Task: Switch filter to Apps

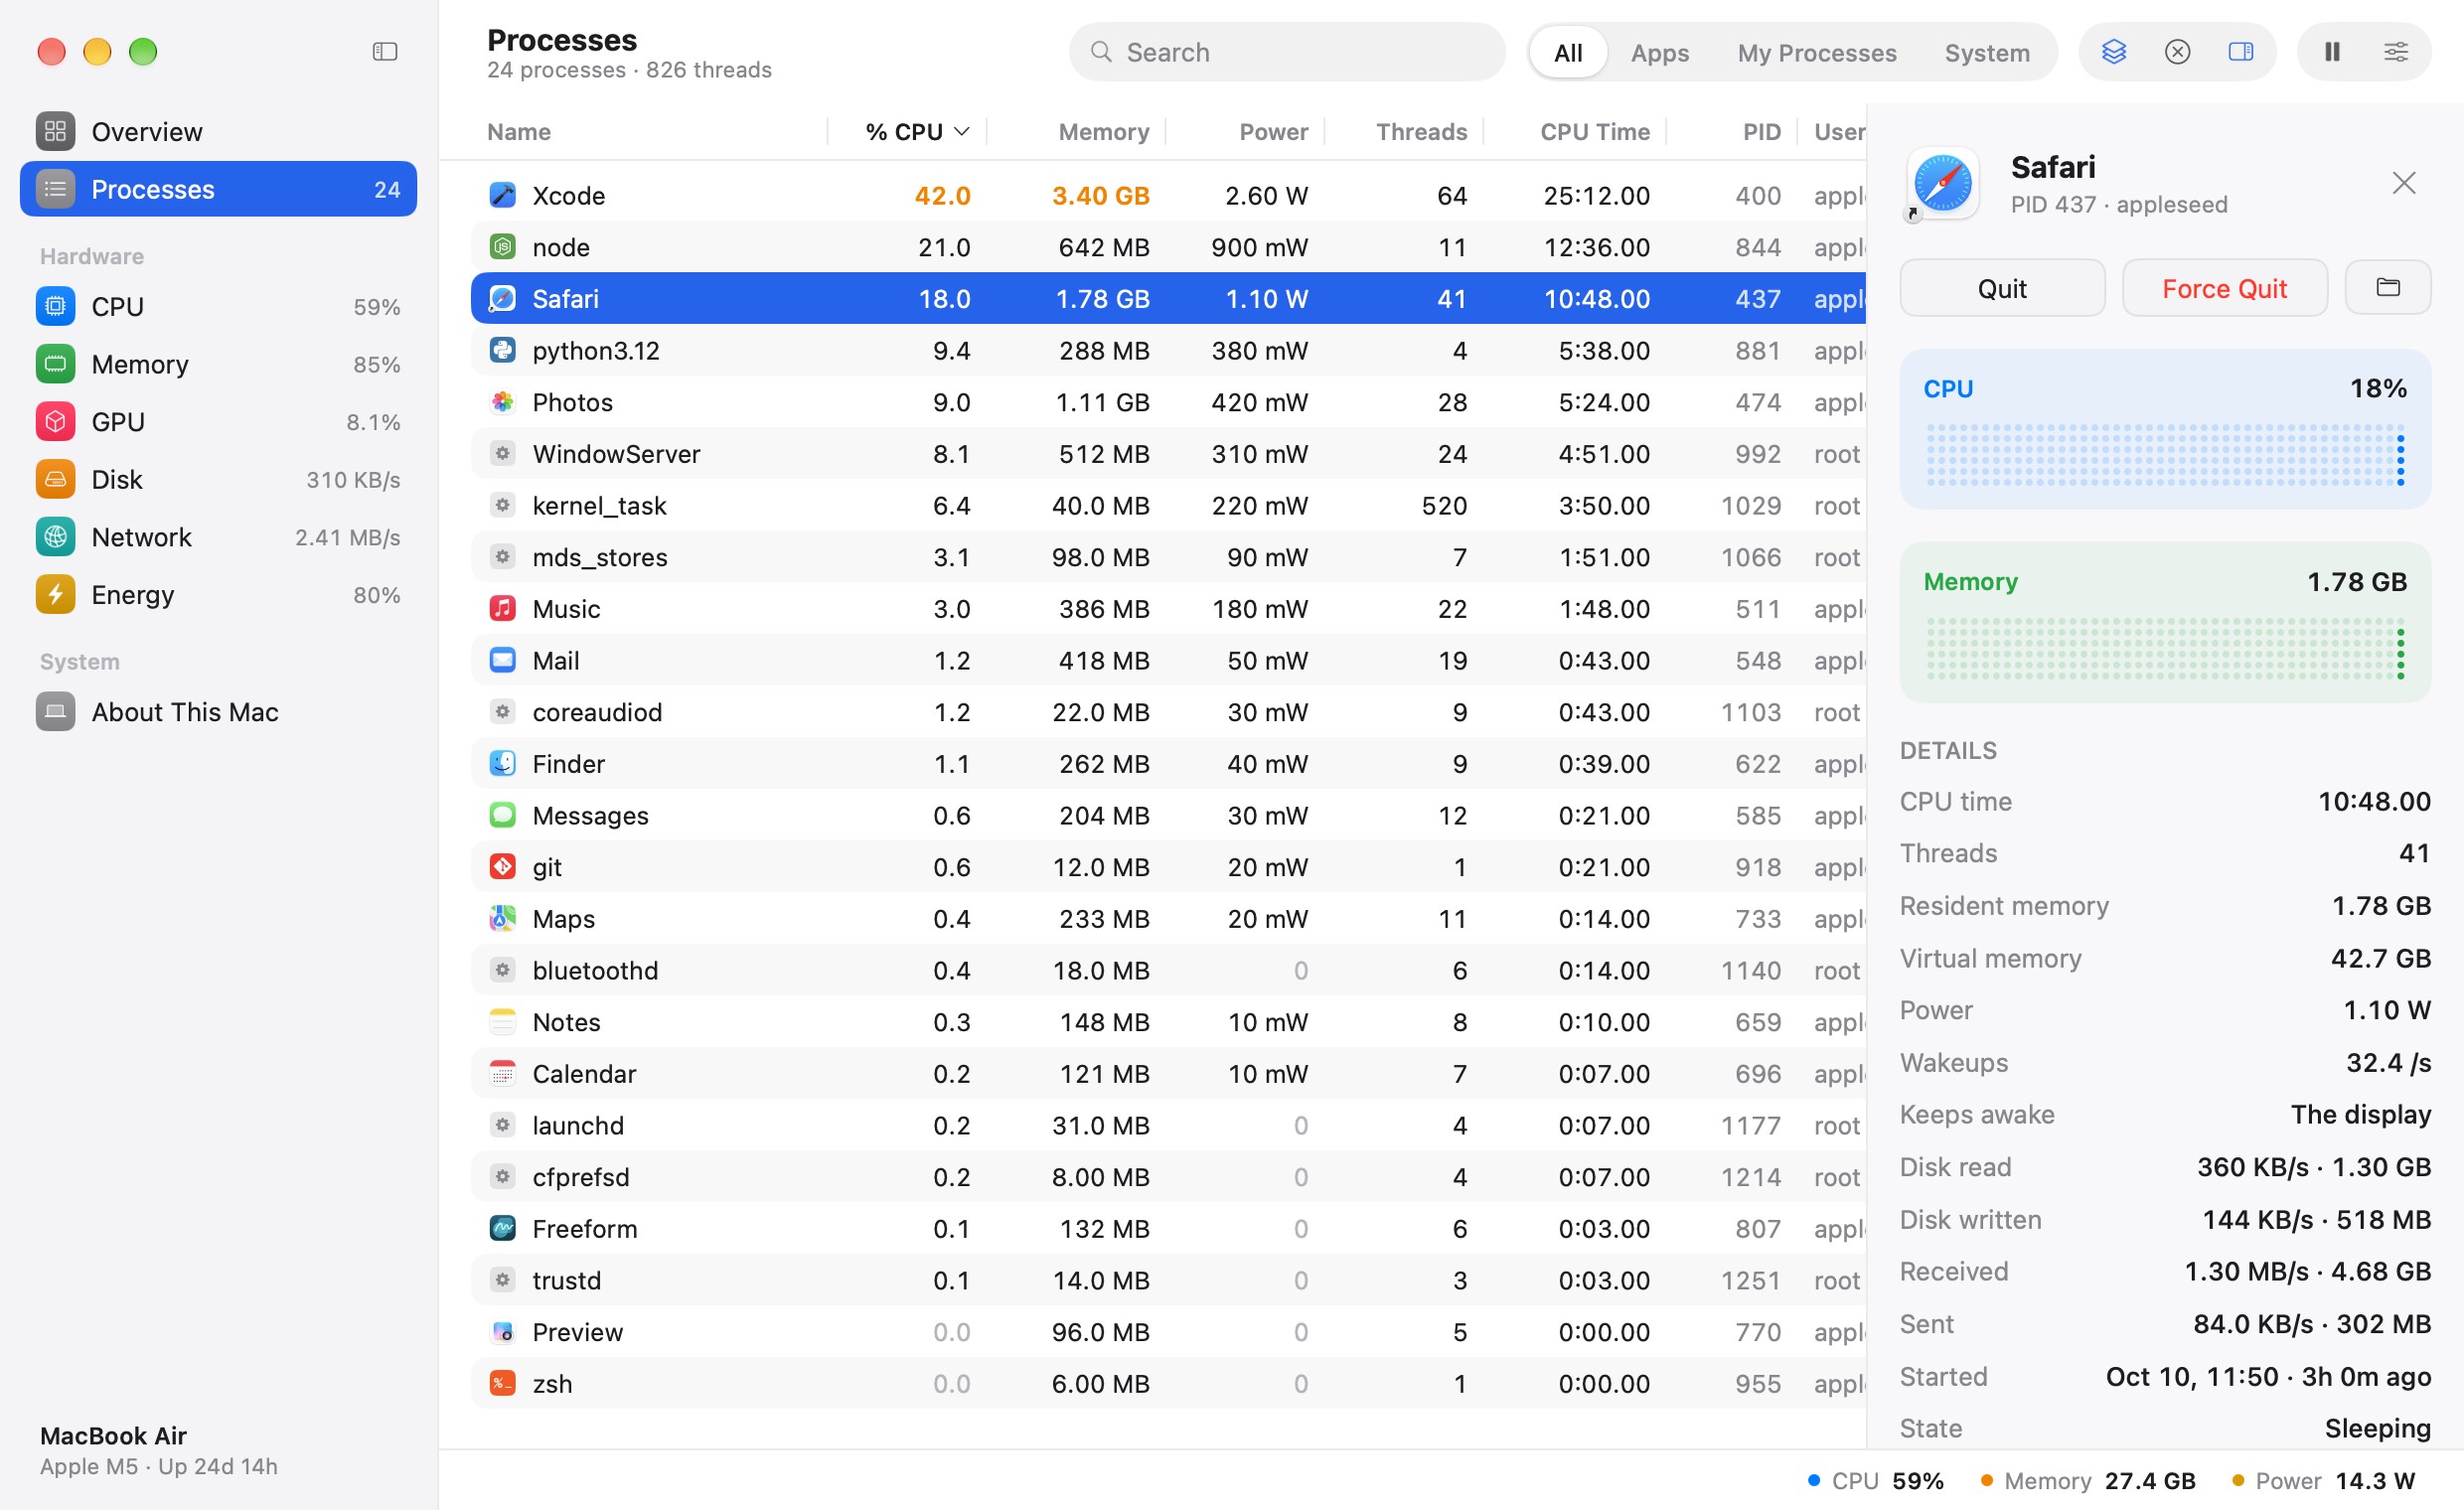Action: pyautogui.click(x=1660, y=52)
